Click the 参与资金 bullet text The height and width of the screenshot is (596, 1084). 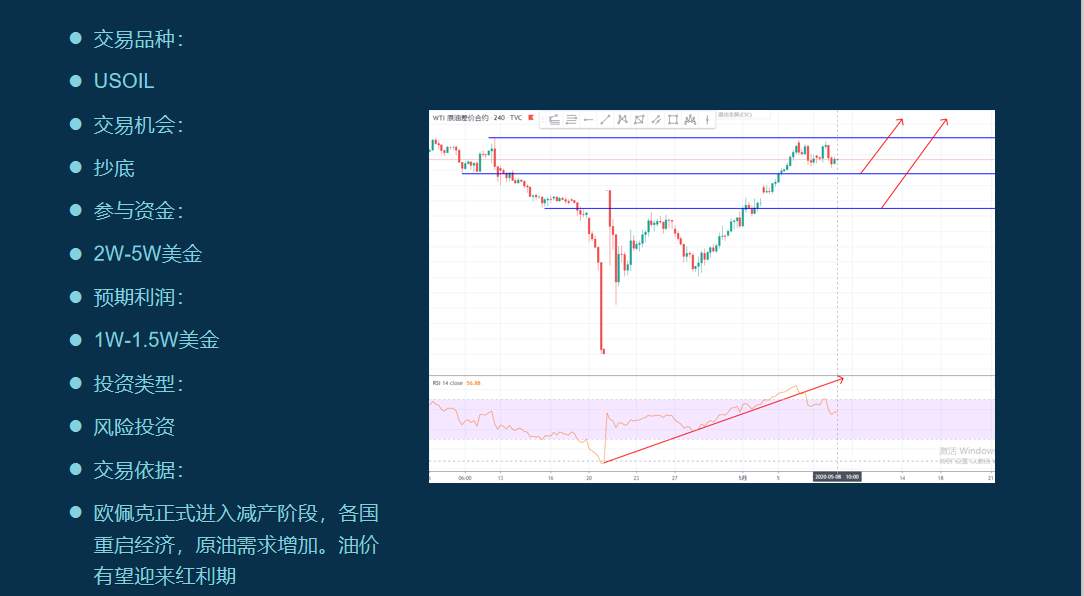138,211
